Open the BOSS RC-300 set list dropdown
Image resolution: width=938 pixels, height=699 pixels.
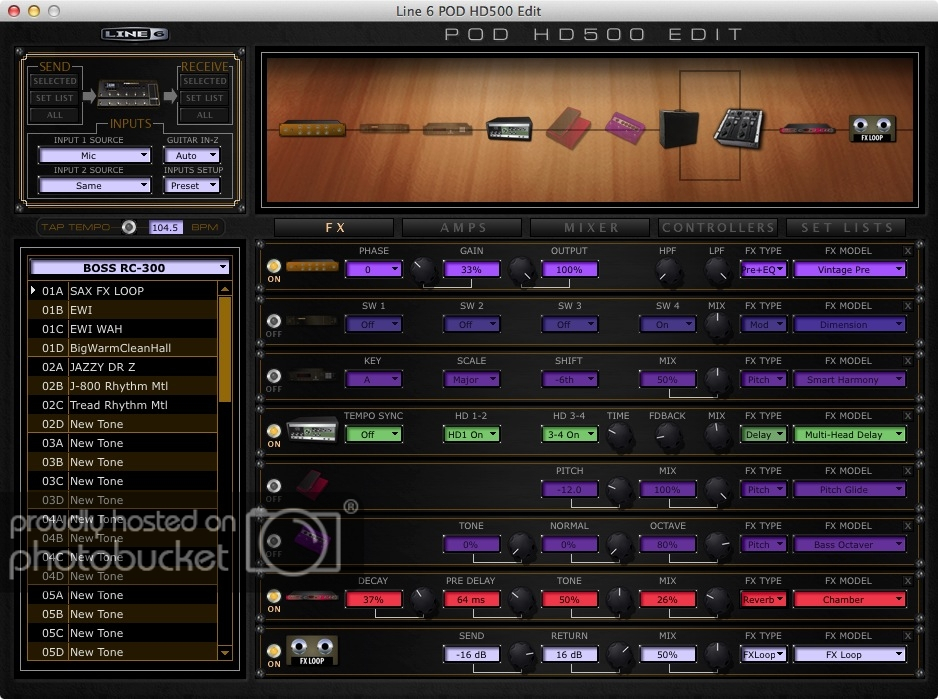click(x=130, y=268)
